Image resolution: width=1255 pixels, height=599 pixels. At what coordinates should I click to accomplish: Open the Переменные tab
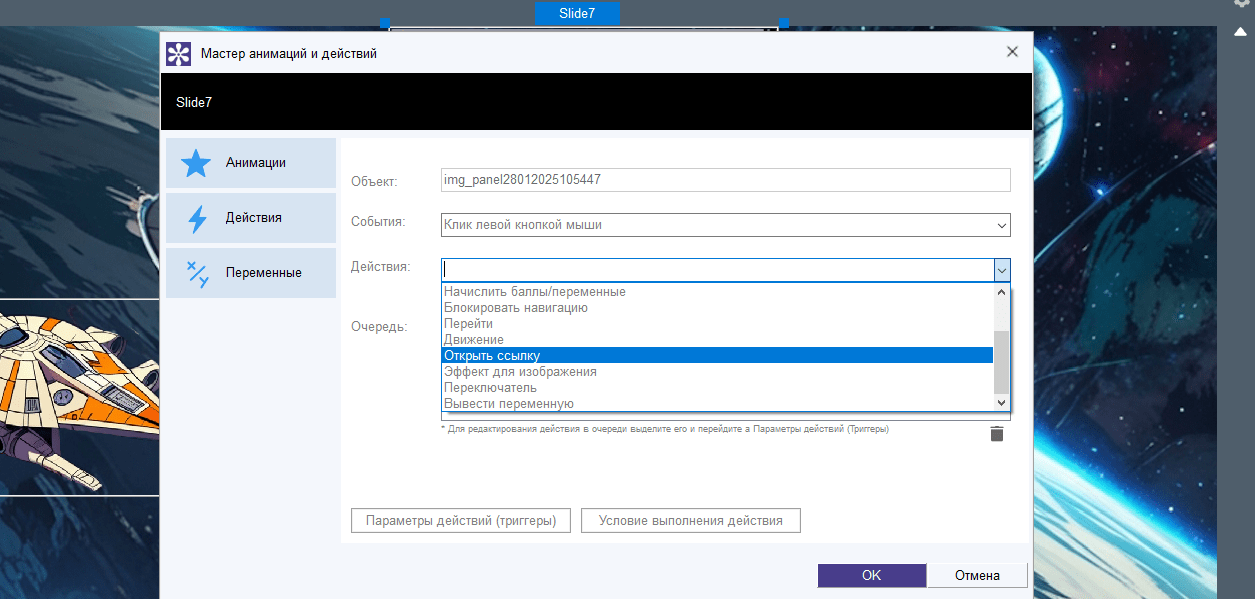[251, 273]
